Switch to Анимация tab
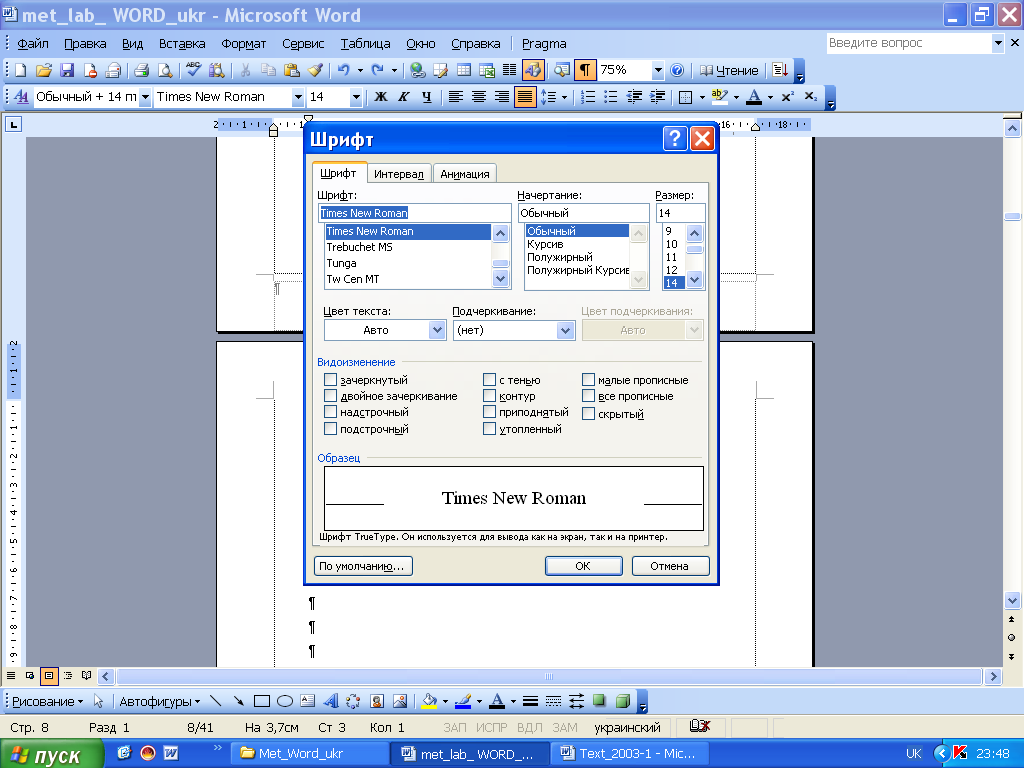 464,174
